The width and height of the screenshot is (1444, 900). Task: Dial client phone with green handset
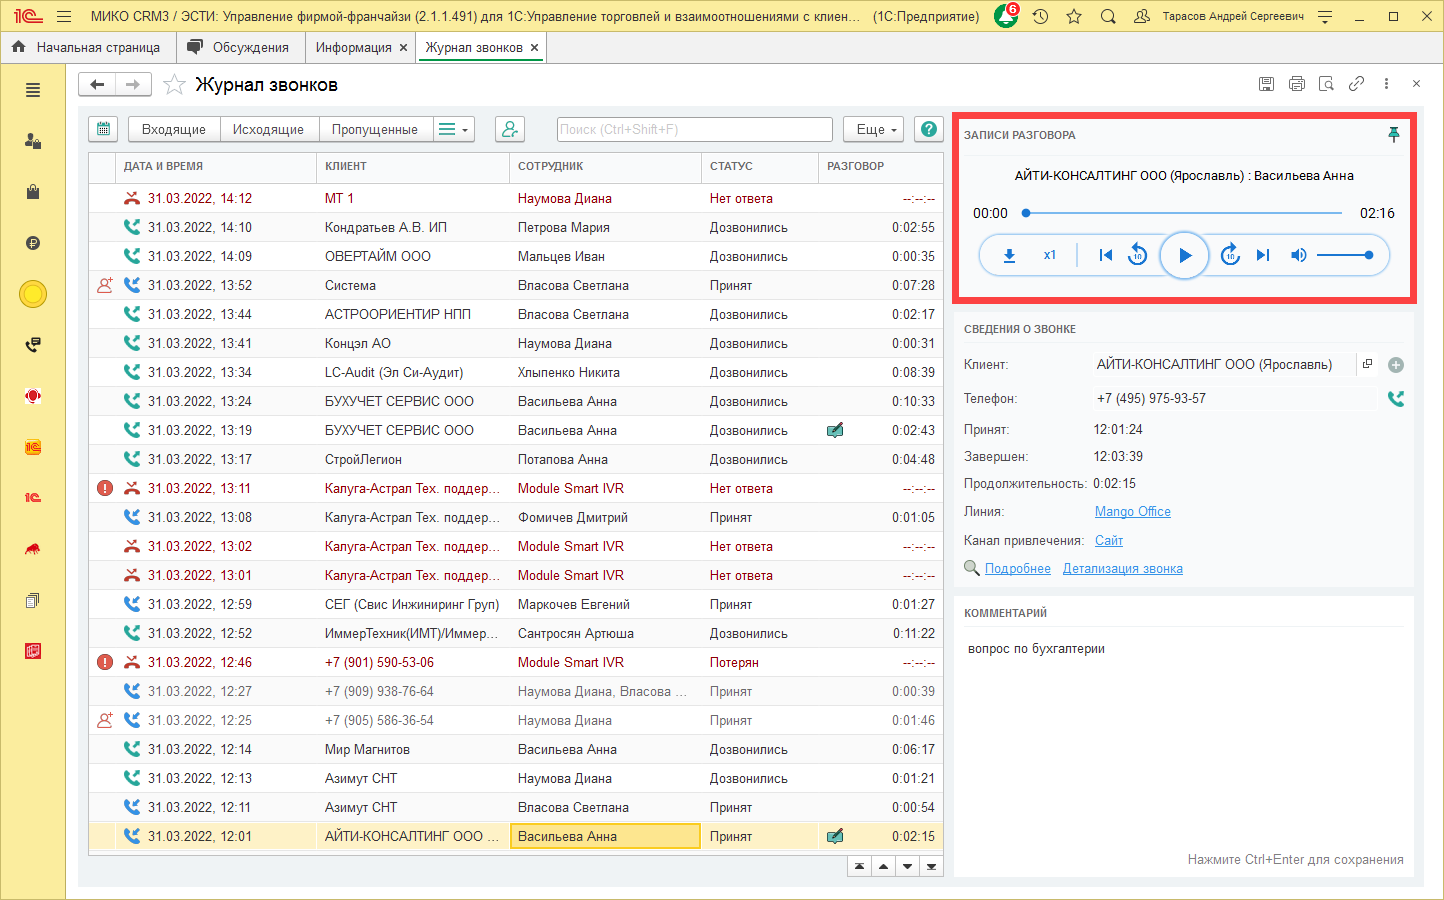1396,398
